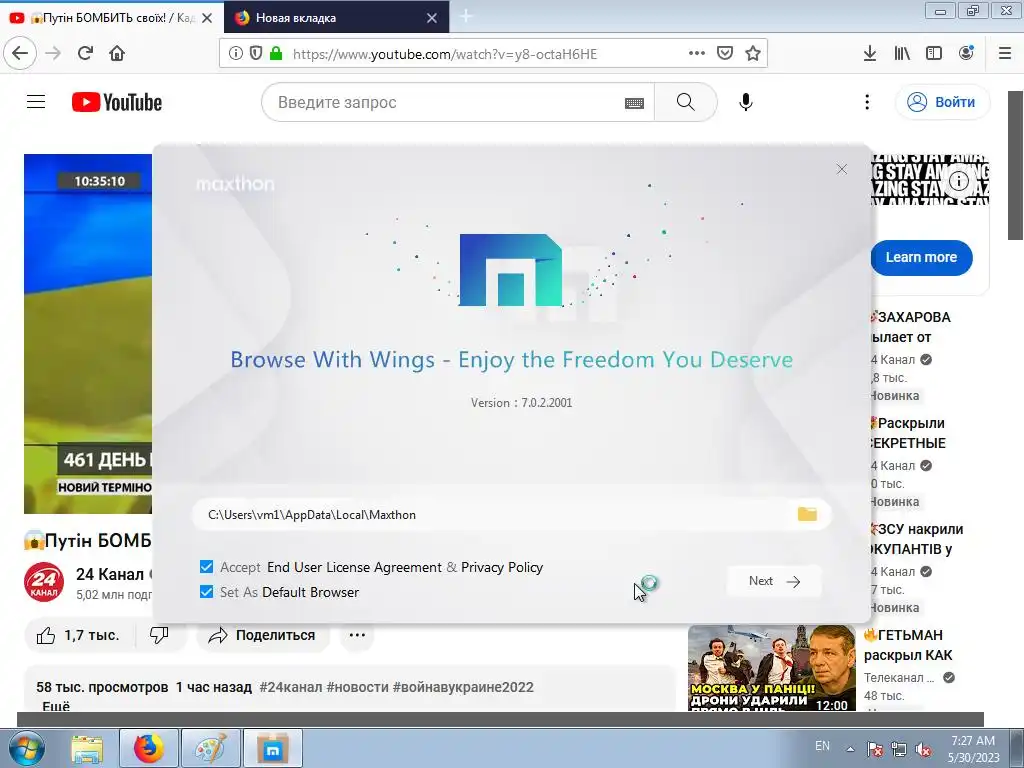Click #новости hashtag

click(357, 687)
